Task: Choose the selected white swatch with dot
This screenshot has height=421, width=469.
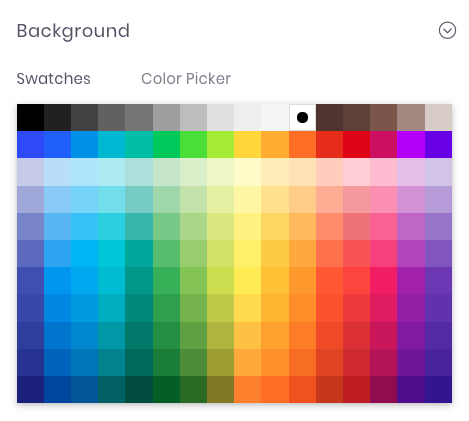Action: tap(302, 117)
